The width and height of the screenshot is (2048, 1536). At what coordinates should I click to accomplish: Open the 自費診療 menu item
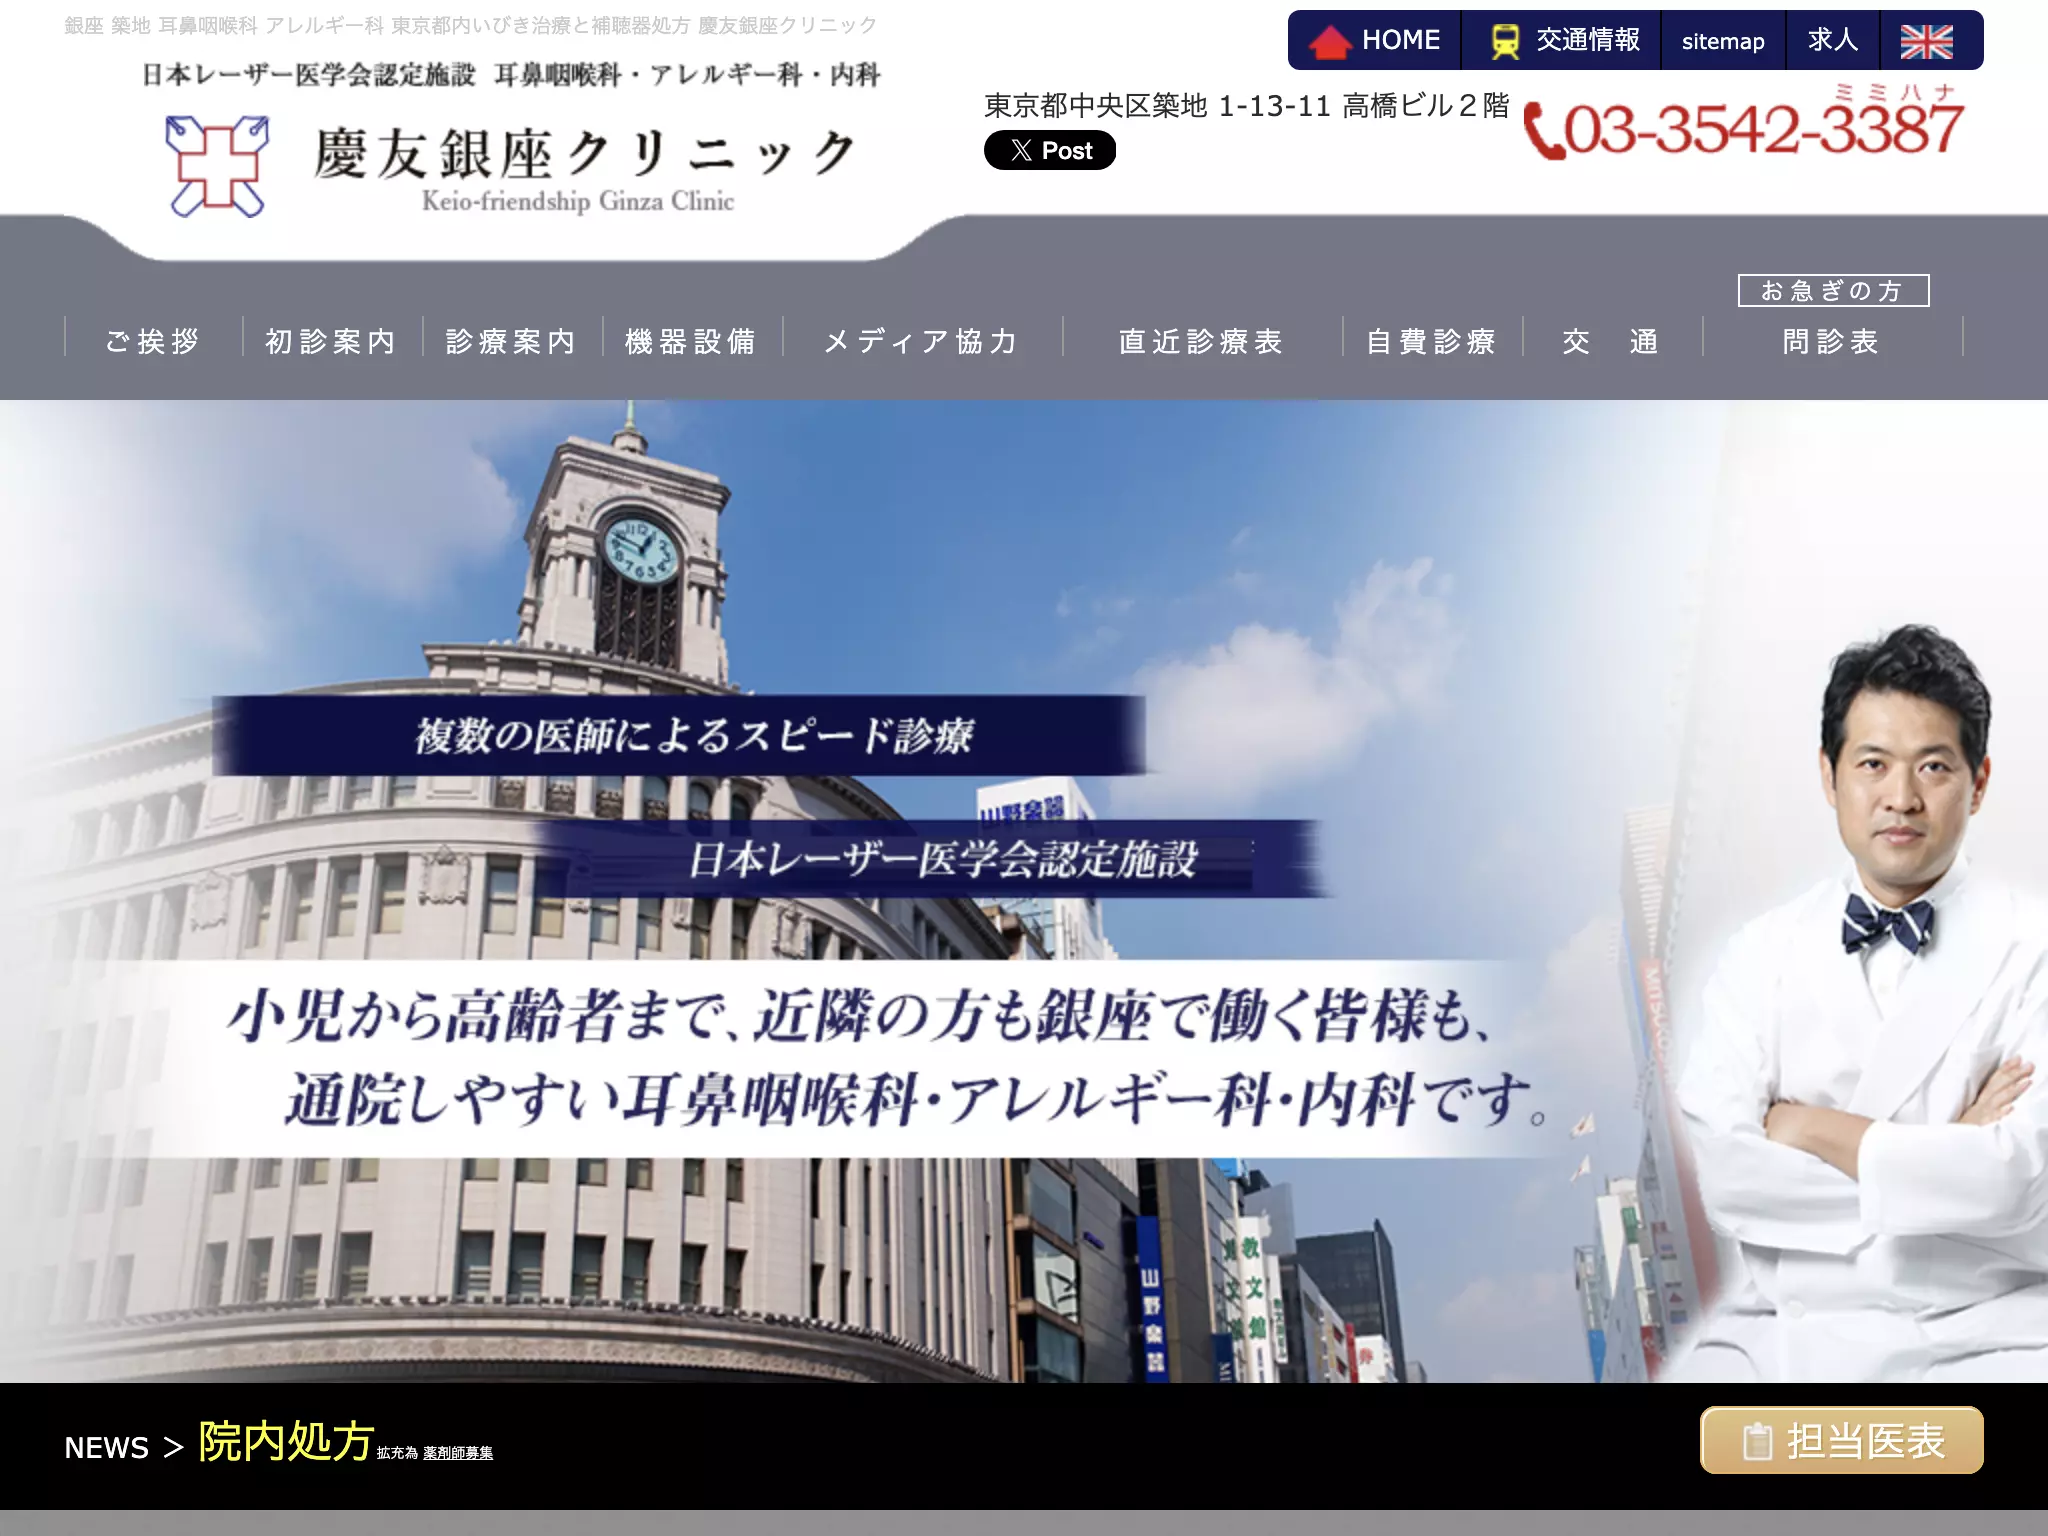point(1431,341)
